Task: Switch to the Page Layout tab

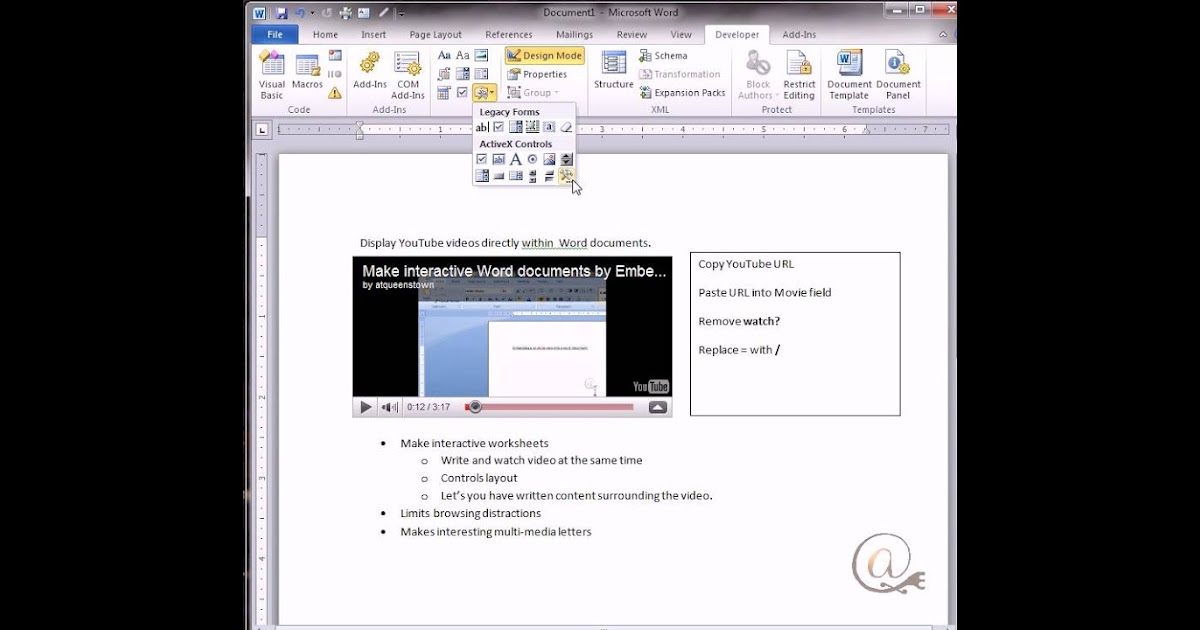Action: pyautogui.click(x=435, y=34)
